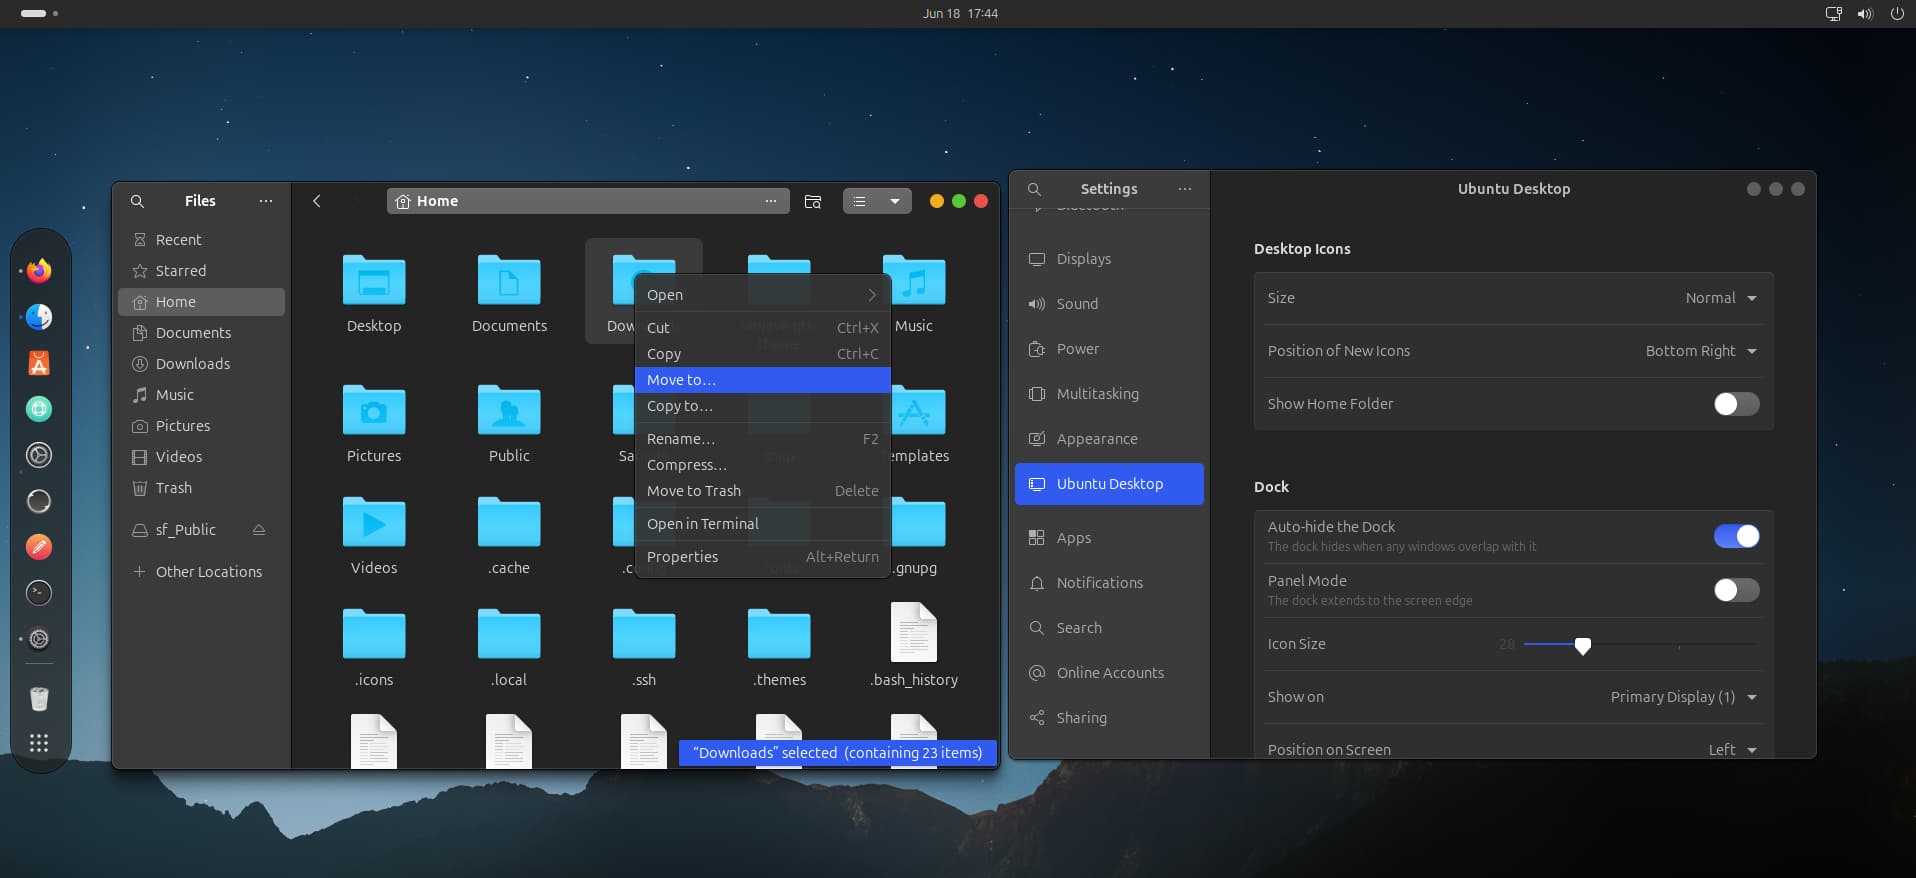The height and width of the screenshot is (878, 1916).
Task: Expand the Open submenu arrow
Action: point(871,295)
